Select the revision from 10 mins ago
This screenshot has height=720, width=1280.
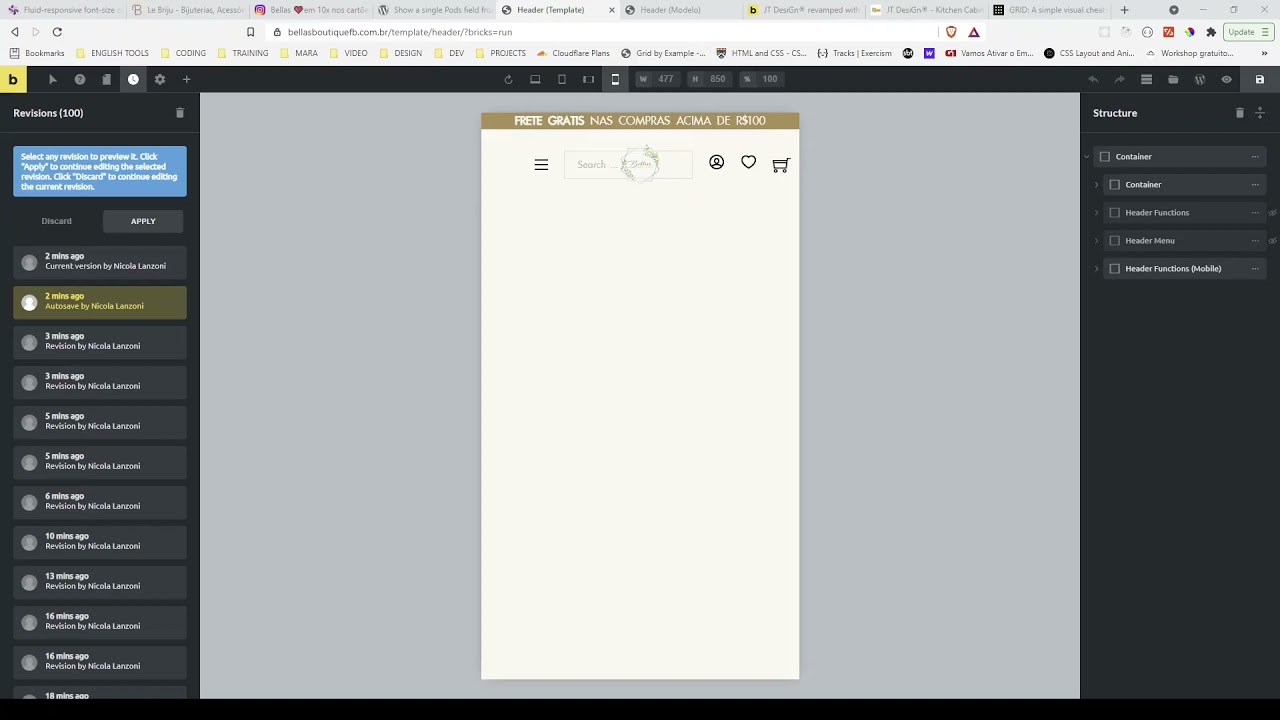pos(100,542)
